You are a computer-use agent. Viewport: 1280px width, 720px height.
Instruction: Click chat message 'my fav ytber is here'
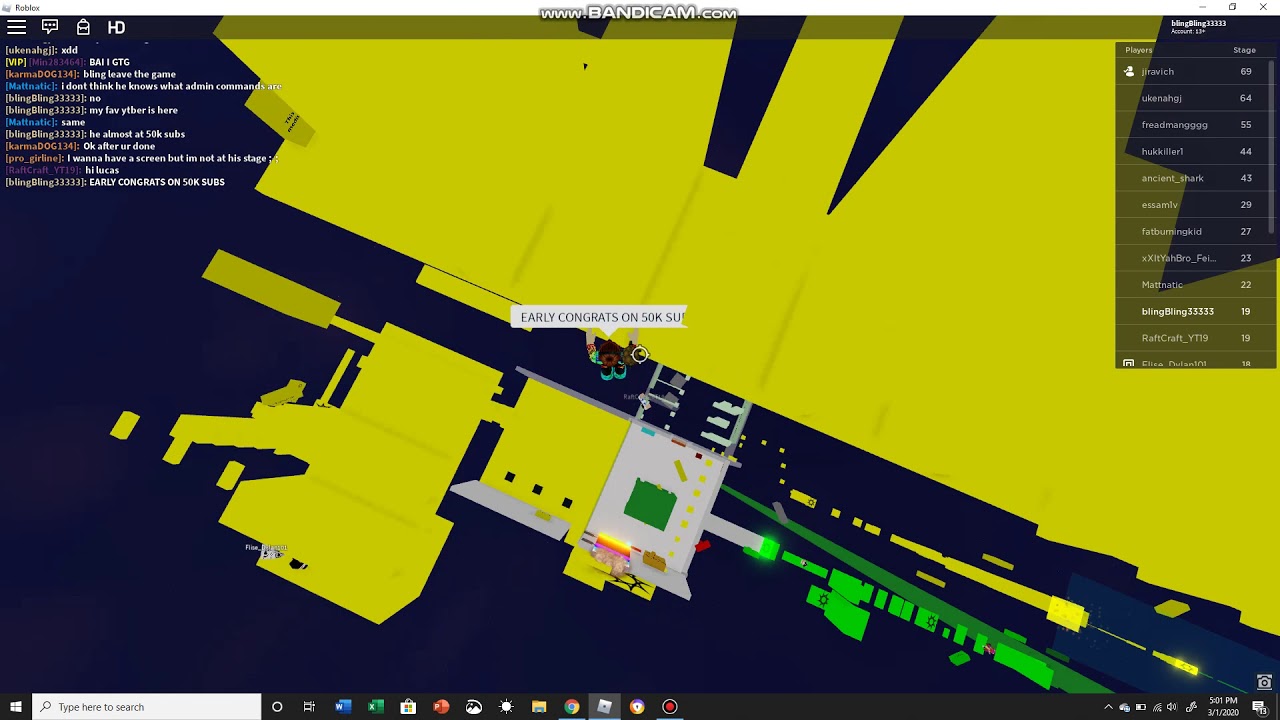tap(133, 110)
